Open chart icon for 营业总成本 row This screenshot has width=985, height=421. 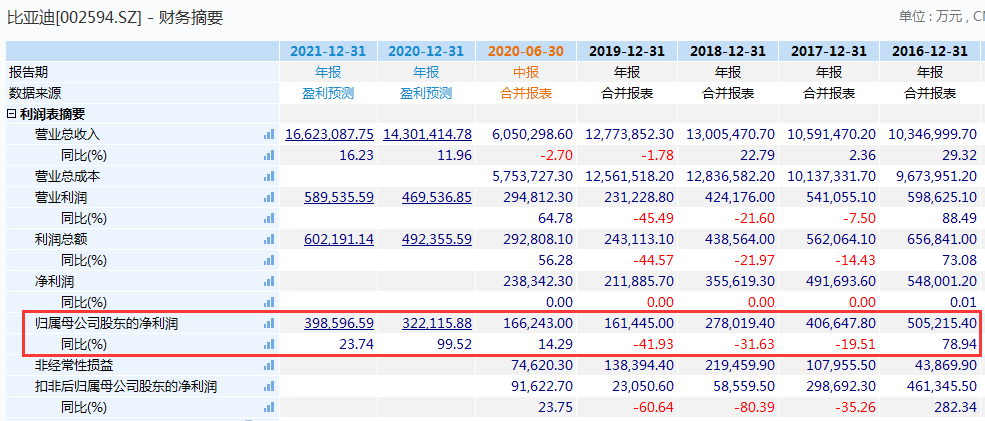point(269,177)
